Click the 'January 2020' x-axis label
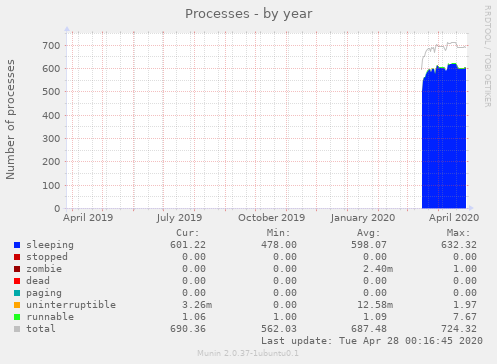 click(x=363, y=218)
